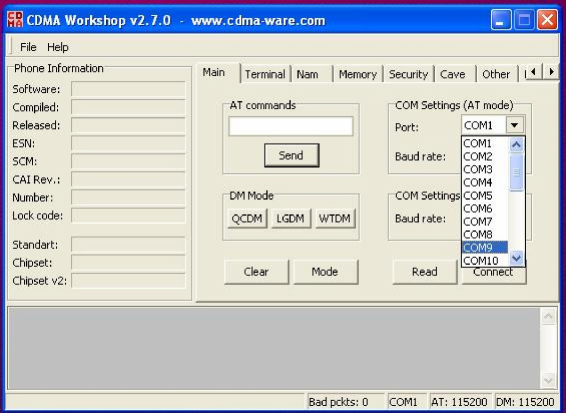Click the Released field

[128, 125]
